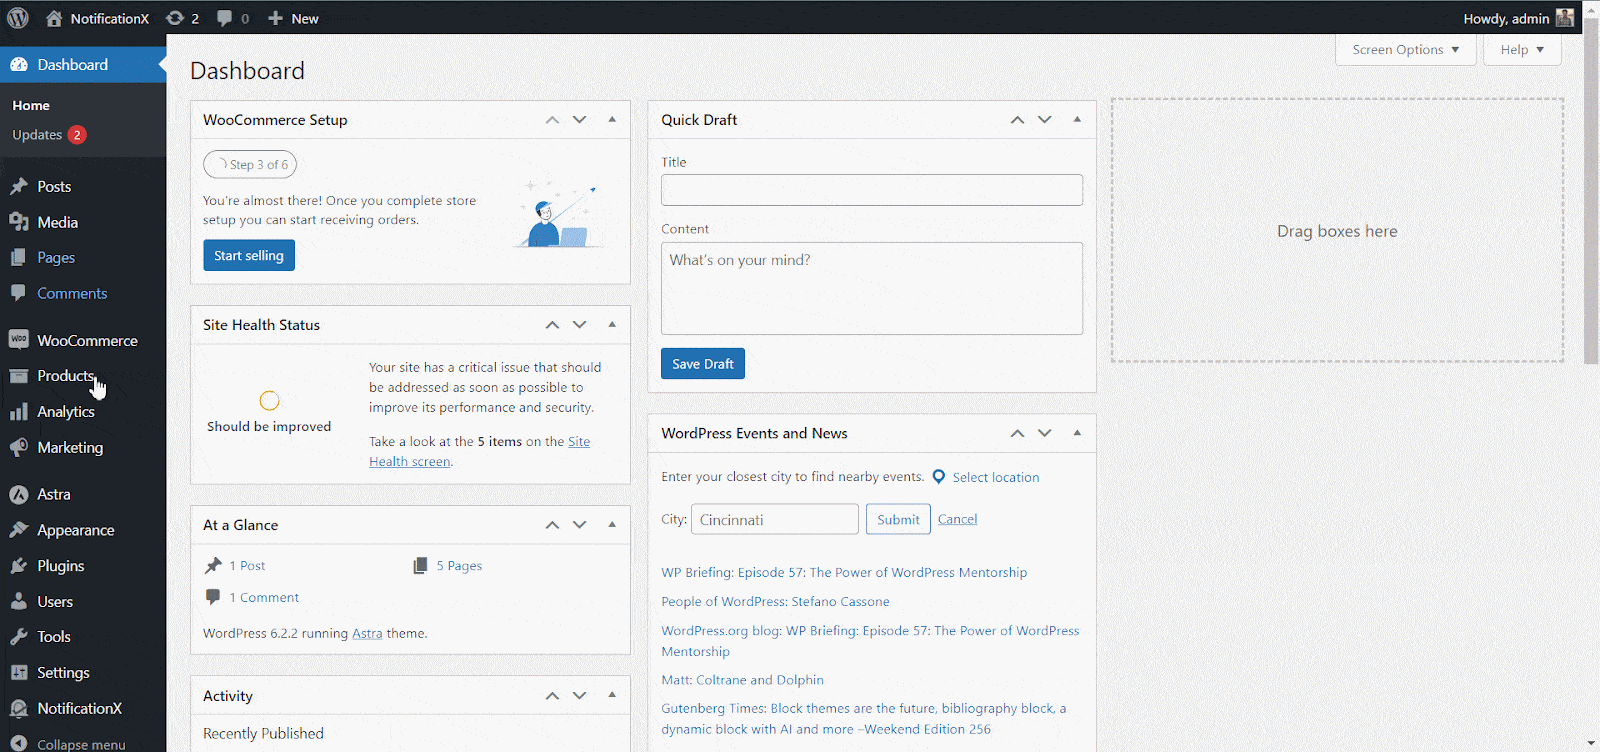Screen dimensions: 1600x752
Task: Move the Site Health Status box down
Action: click(x=579, y=325)
